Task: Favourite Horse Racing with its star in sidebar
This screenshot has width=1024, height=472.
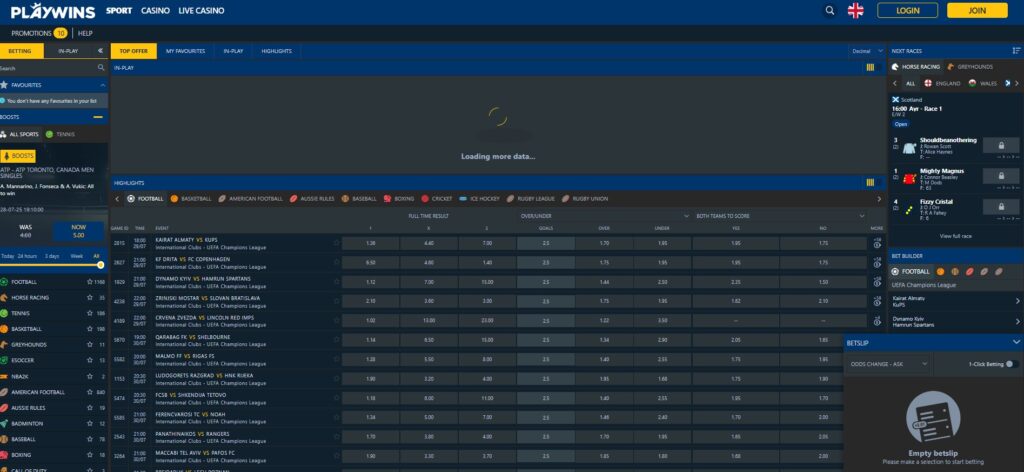Action: click(89, 298)
